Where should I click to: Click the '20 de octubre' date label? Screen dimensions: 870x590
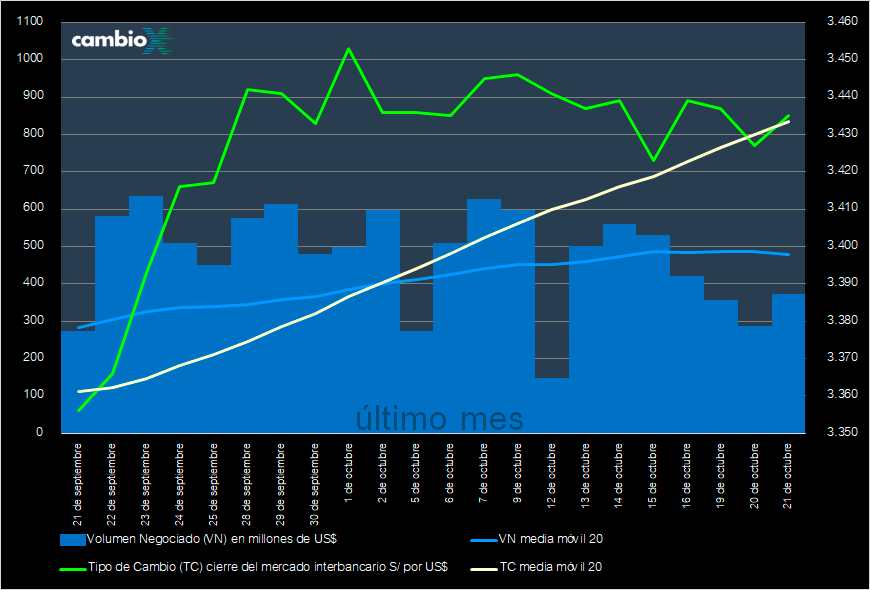[x=755, y=476]
